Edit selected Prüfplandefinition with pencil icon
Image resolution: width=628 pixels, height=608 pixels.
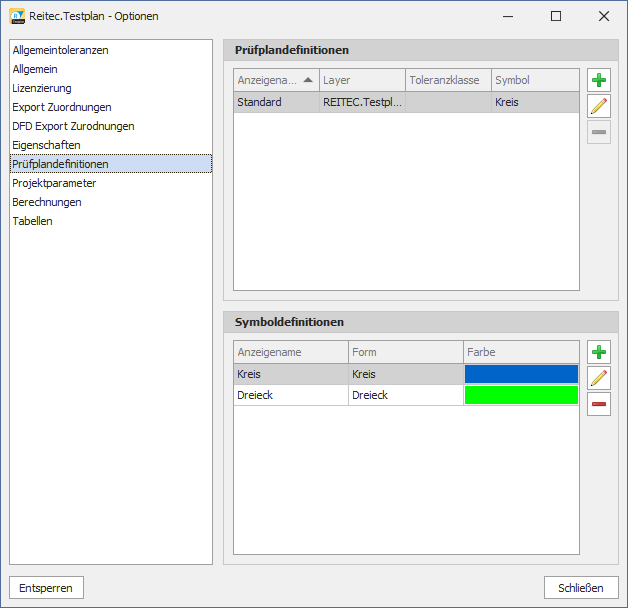click(599, 107)
